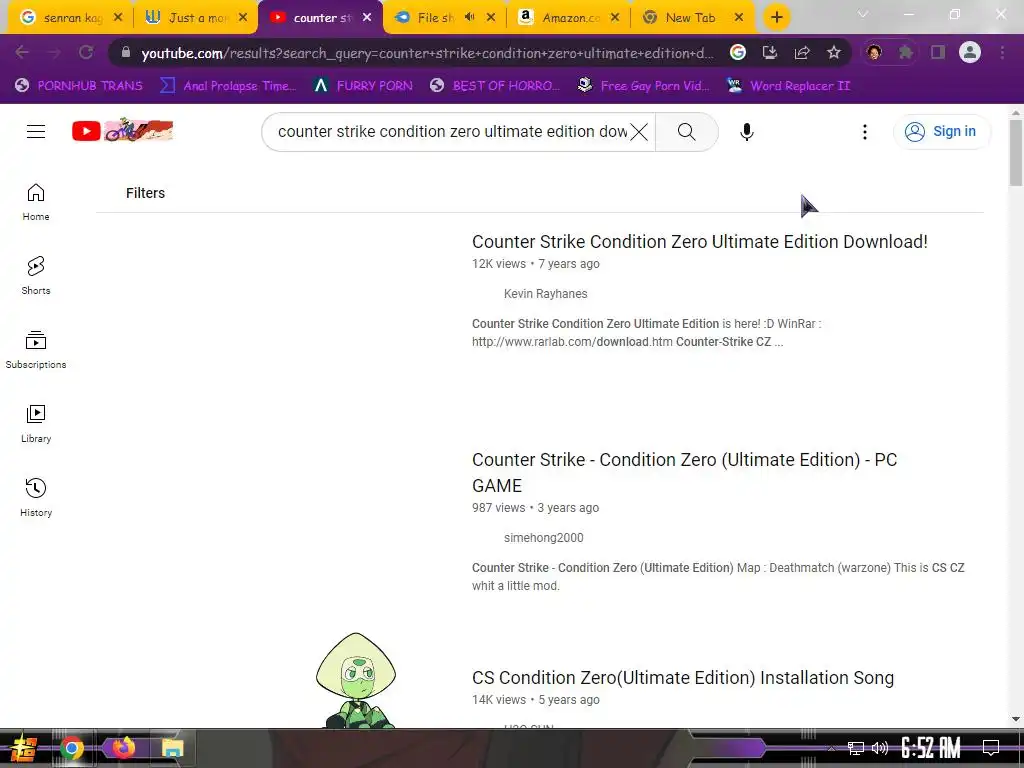Open video Counter Strike - Condition Zero (Ultimate Edition) - PC GAME
Viewport: 1024px width, 768px height.
tap(684, 473)
